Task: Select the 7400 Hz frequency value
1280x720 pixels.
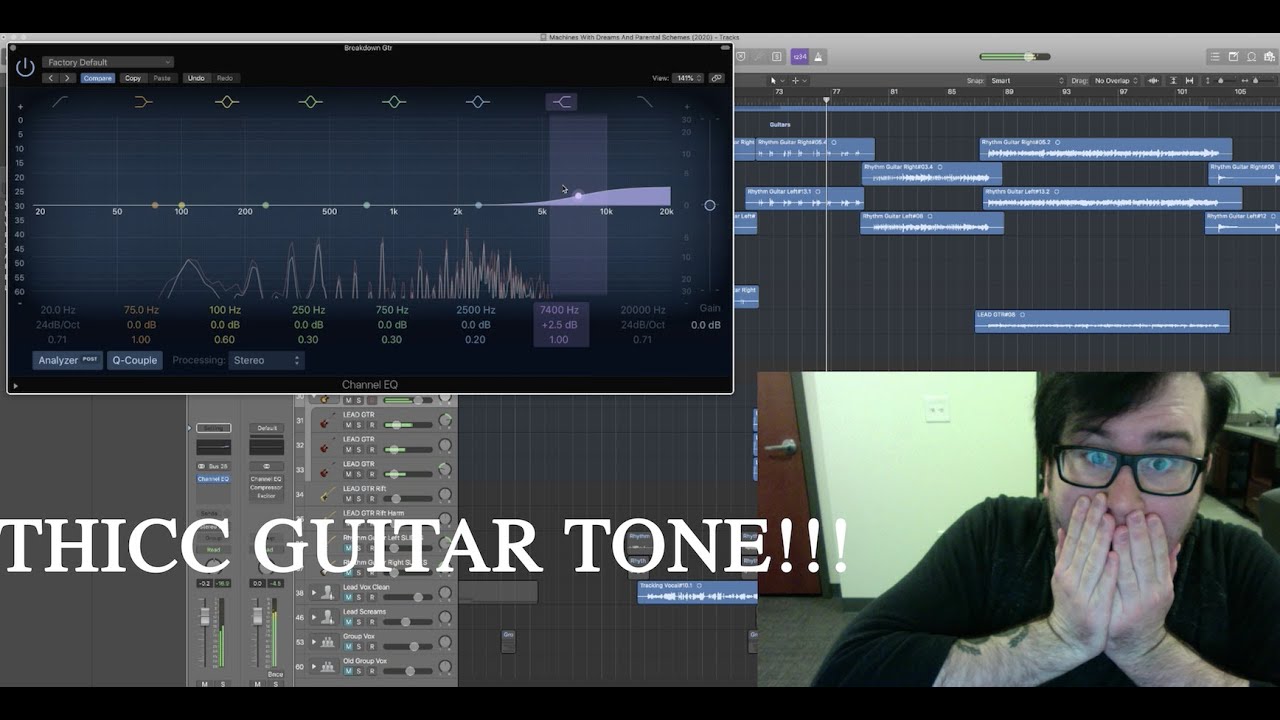Action: pos(559,310)
